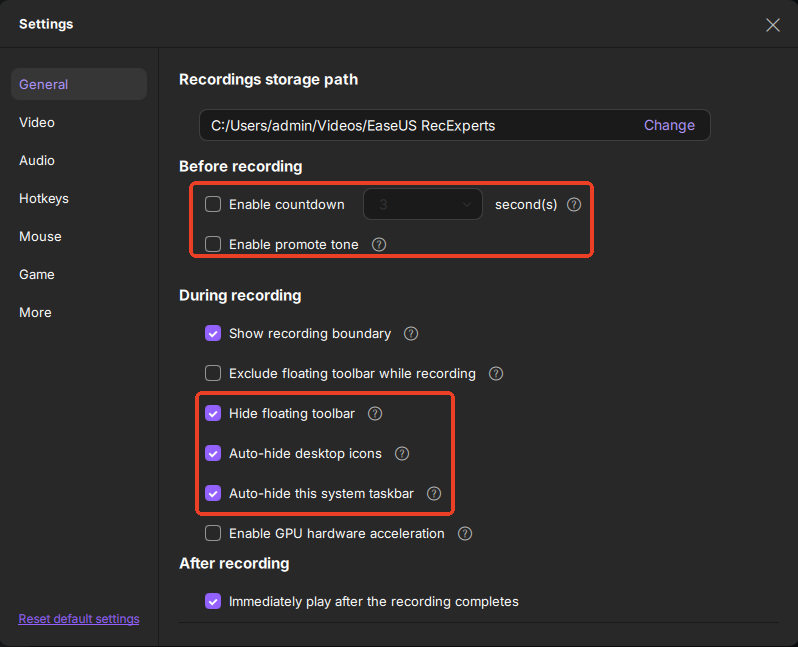Image resolution: width=798 pixels, height=647 pixels.
Task: Enable countdown checkbox
Action: point(213,205)
